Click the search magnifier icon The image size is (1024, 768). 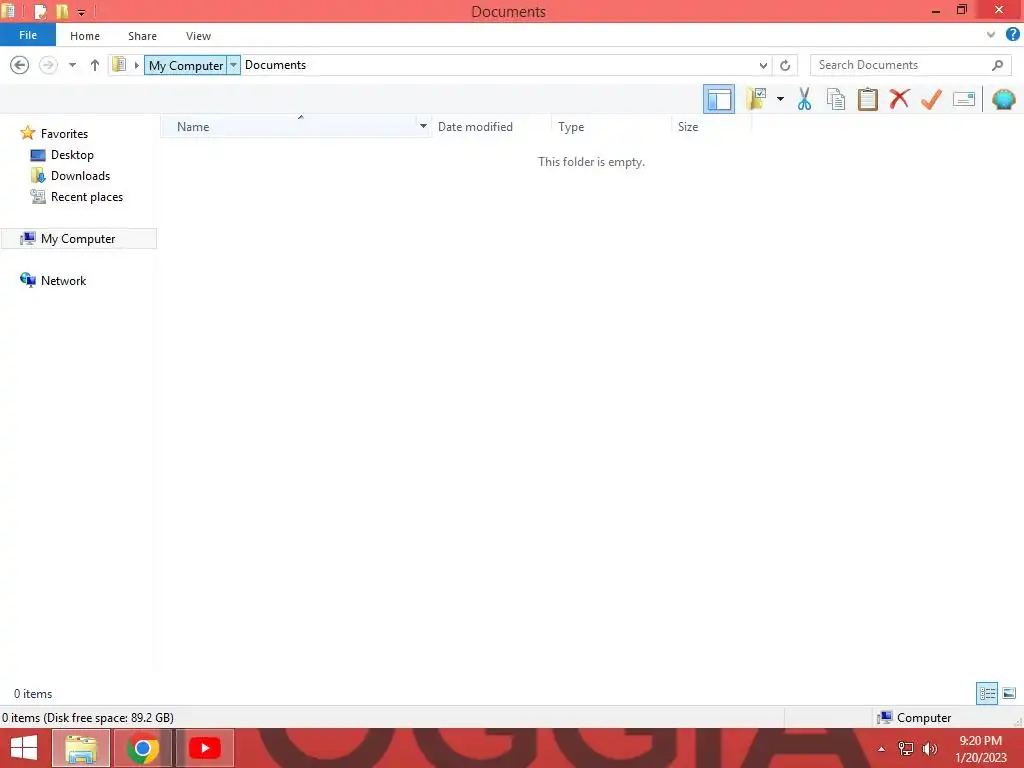click(997, 65)
